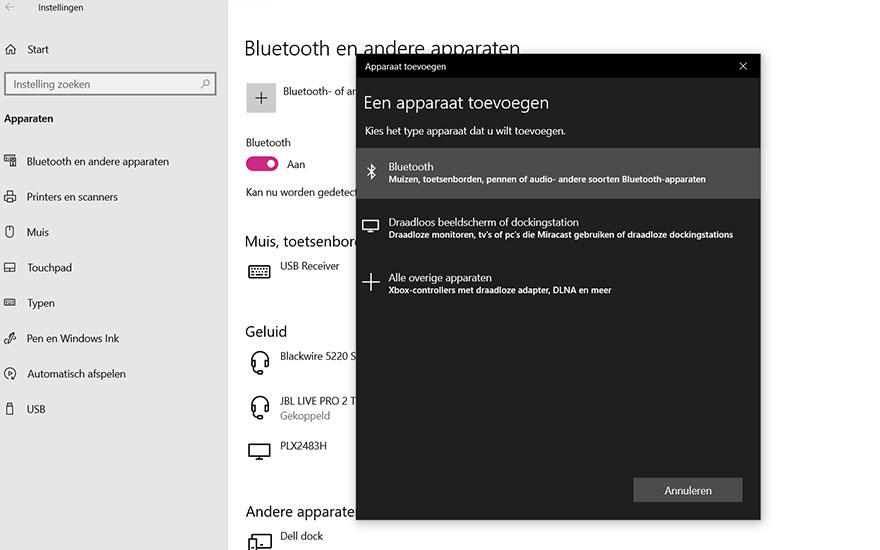Image resolution: width=880 pixels, height=550 pixels.
Task: Open the Start home page
Action: coord(38,49)
